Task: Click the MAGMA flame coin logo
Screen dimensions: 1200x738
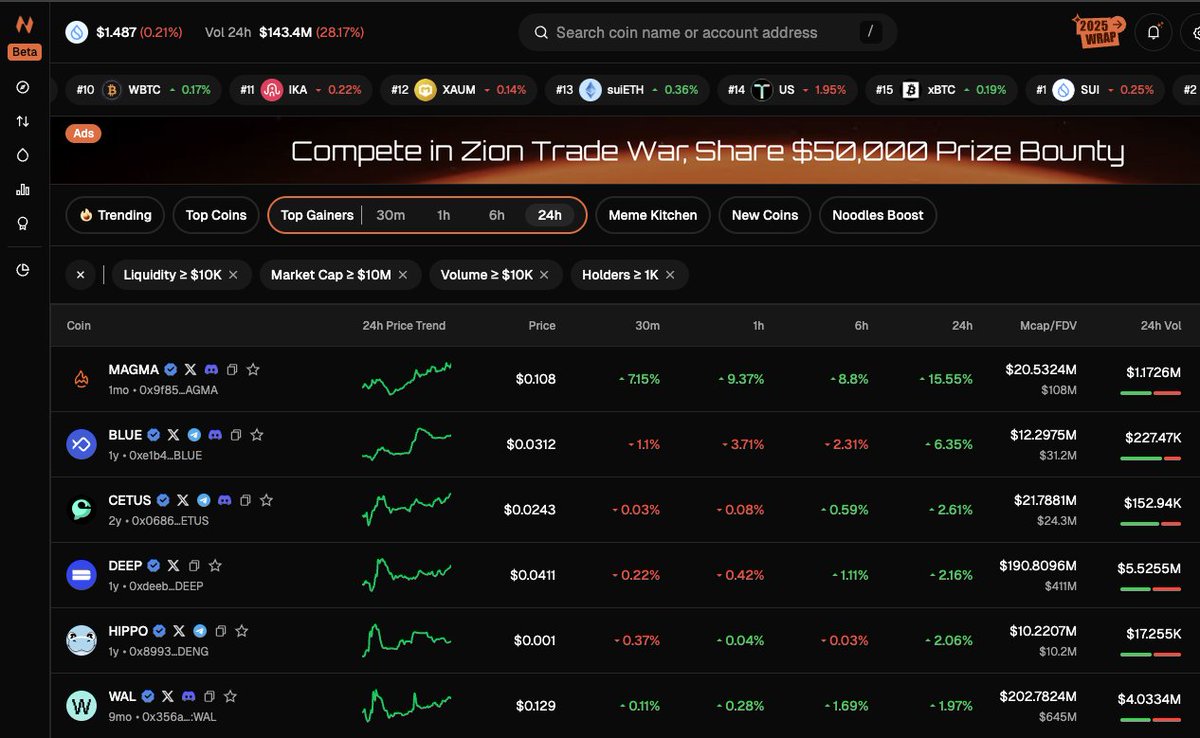Action: click(x=81, y=379)
